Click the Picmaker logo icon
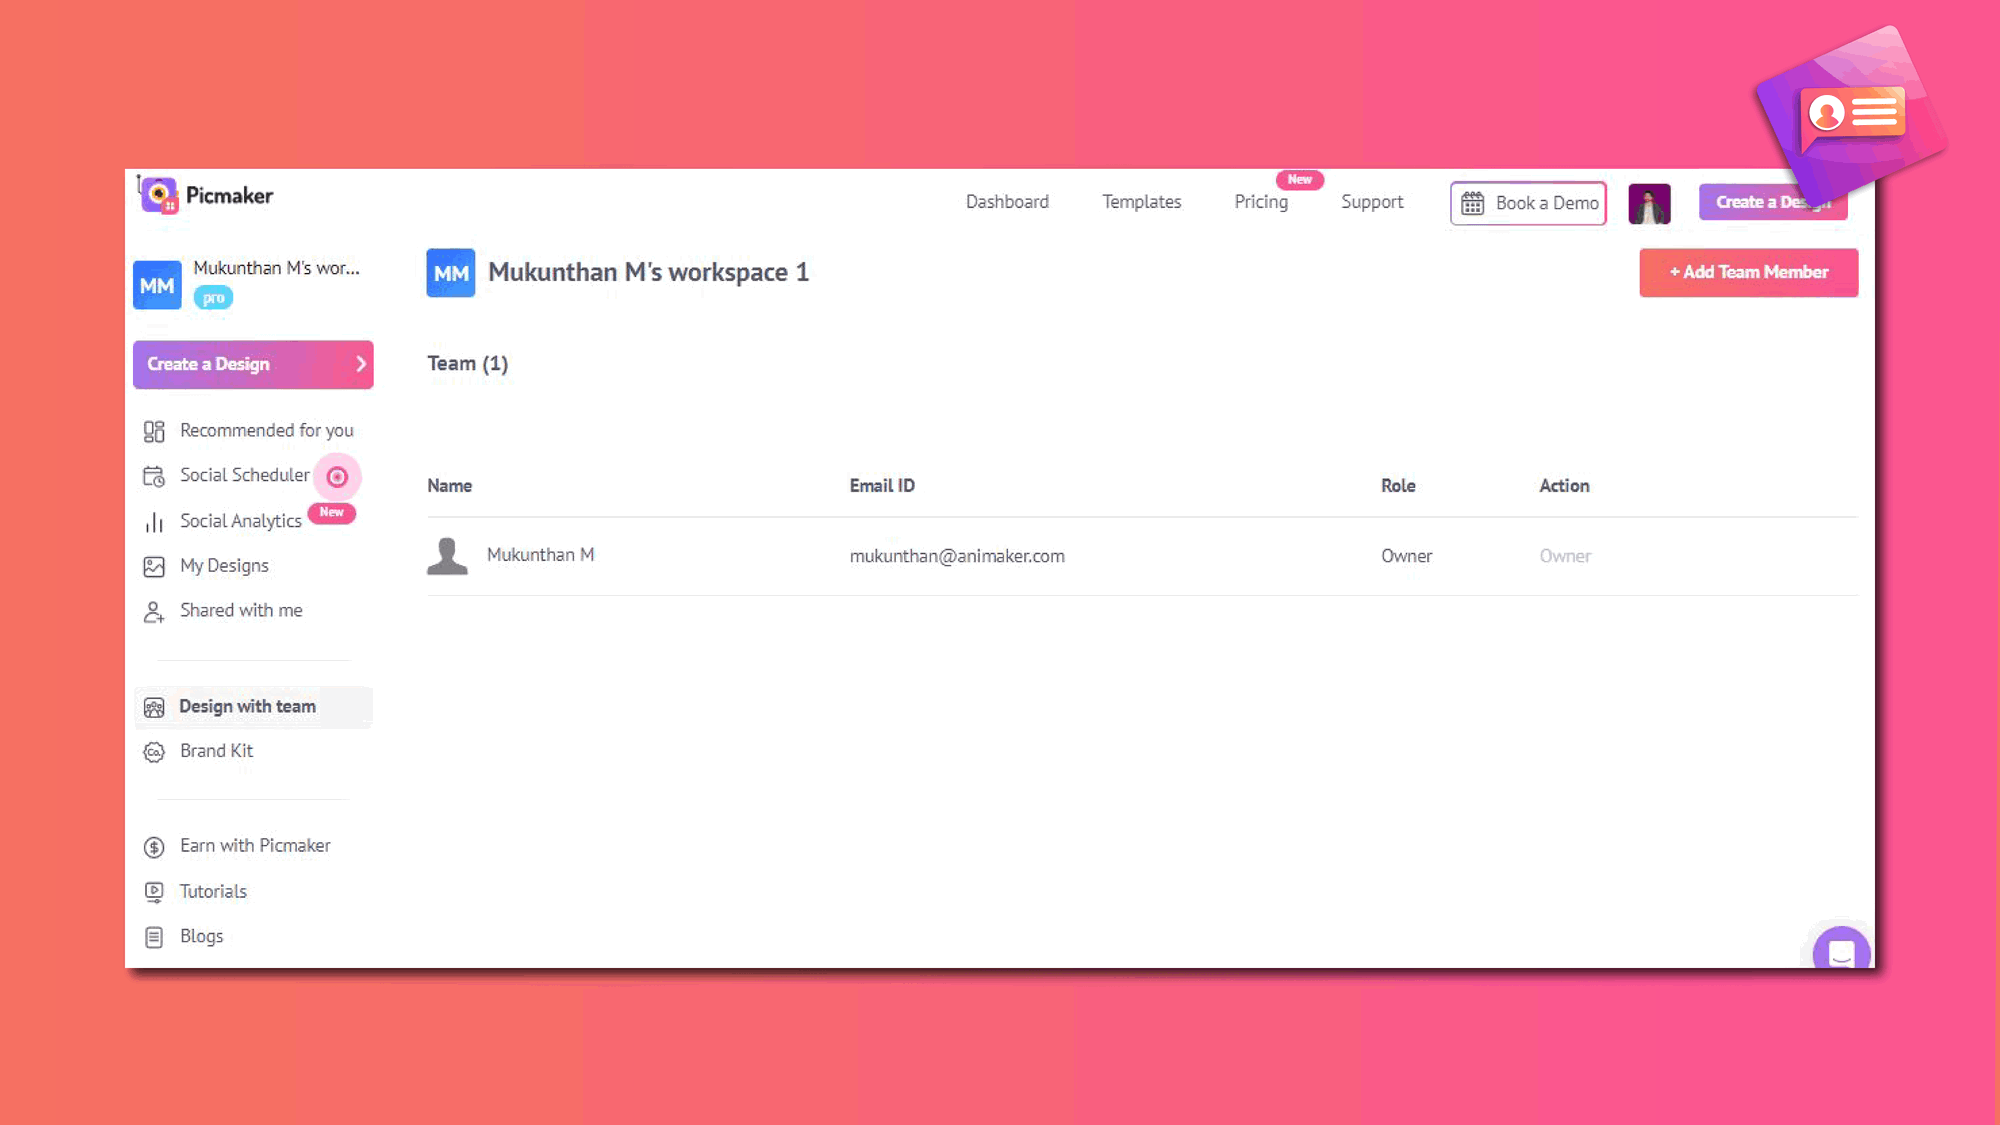2000x1125 pixels. [158, 195]
